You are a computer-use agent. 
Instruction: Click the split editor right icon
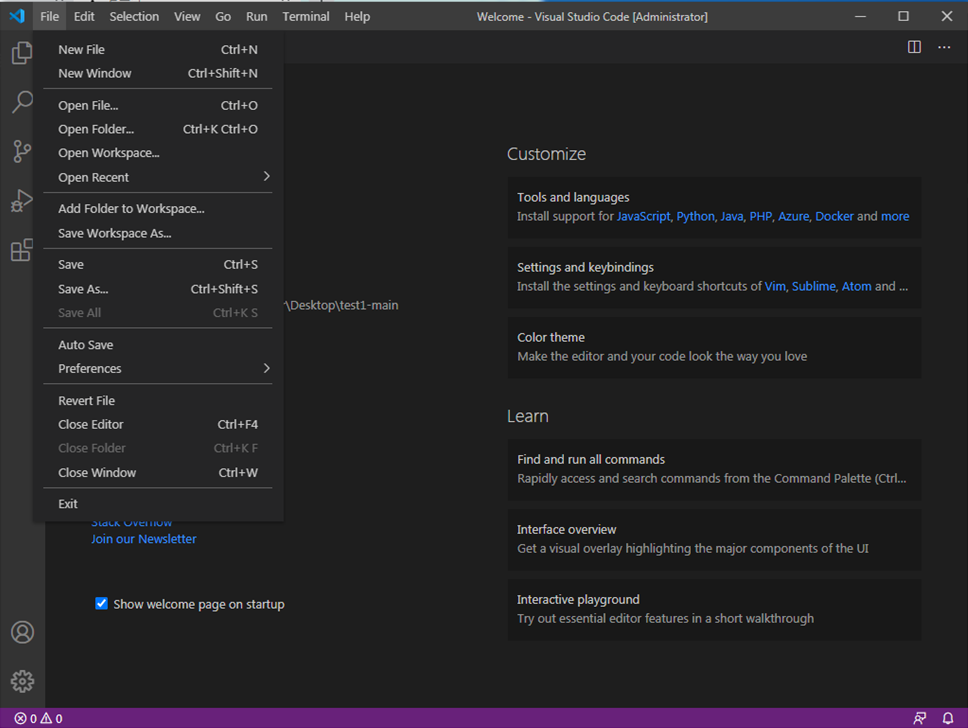coord(914,47)
